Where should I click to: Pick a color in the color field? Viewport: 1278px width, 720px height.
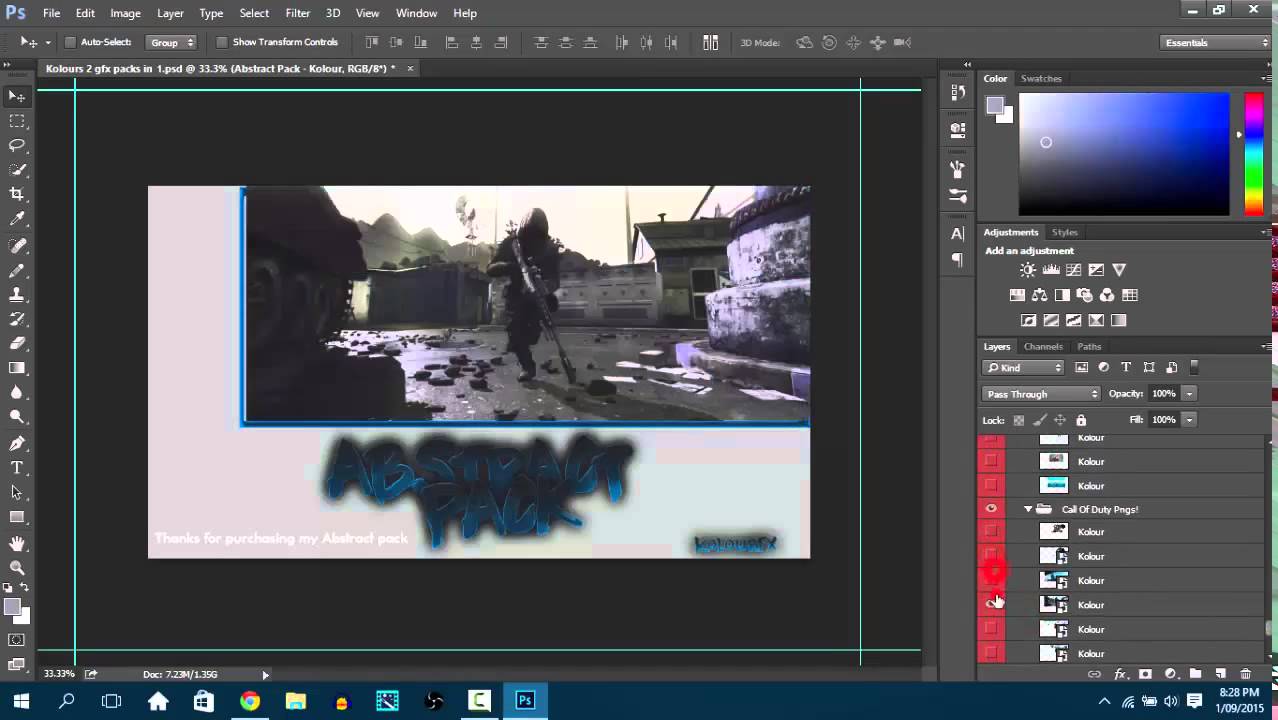point(1124,154)
